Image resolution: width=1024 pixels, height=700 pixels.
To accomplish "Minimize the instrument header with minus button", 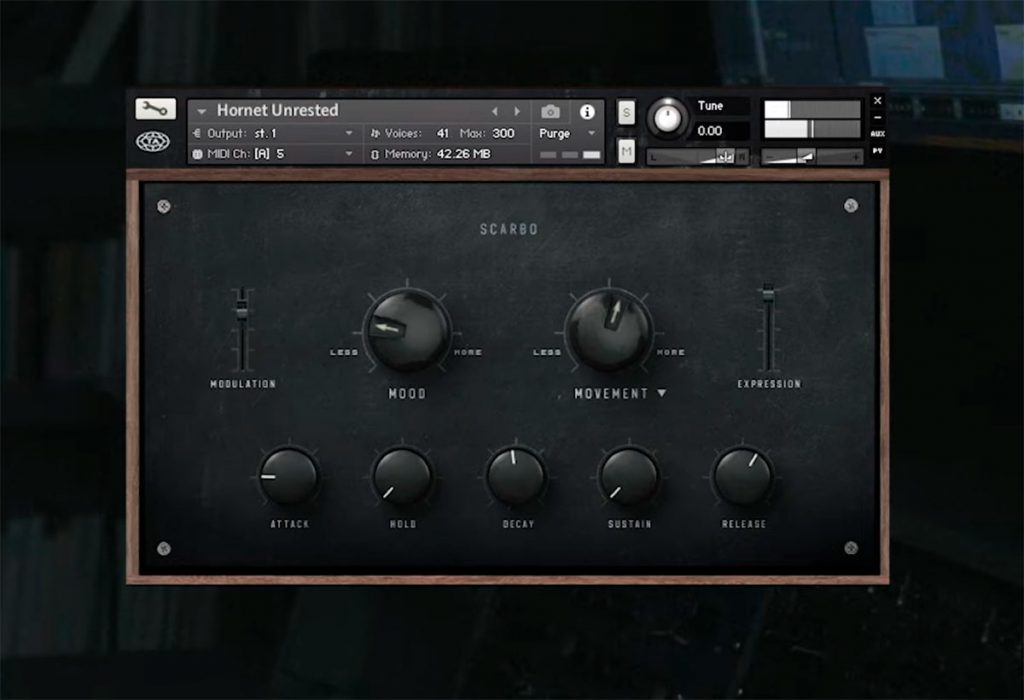I will [878, 118].
